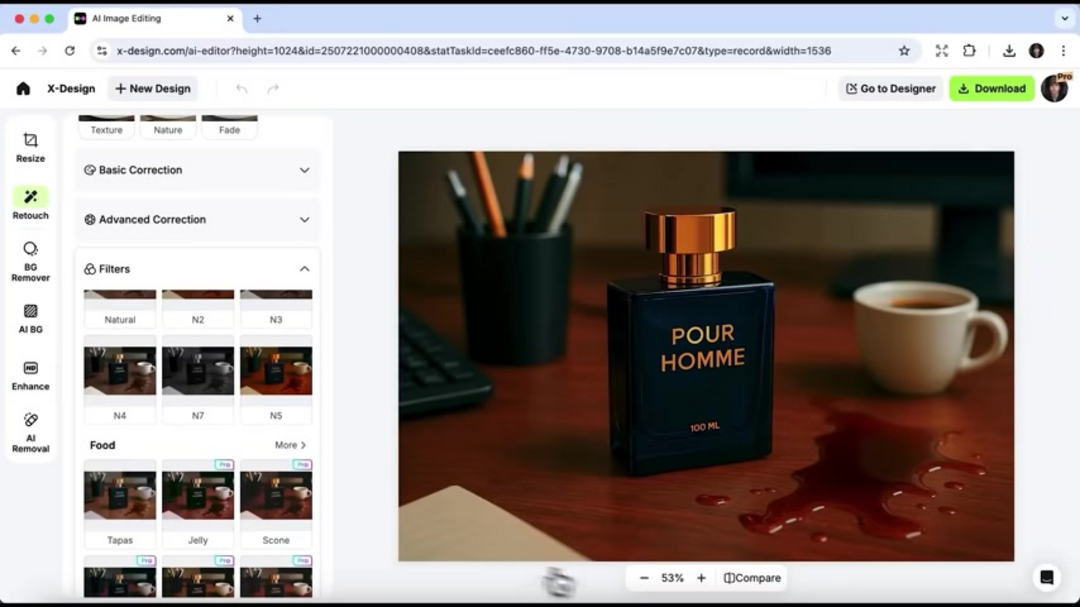Click the Download button
This screenshot has width=1080, height=607.
coord(991,88)
